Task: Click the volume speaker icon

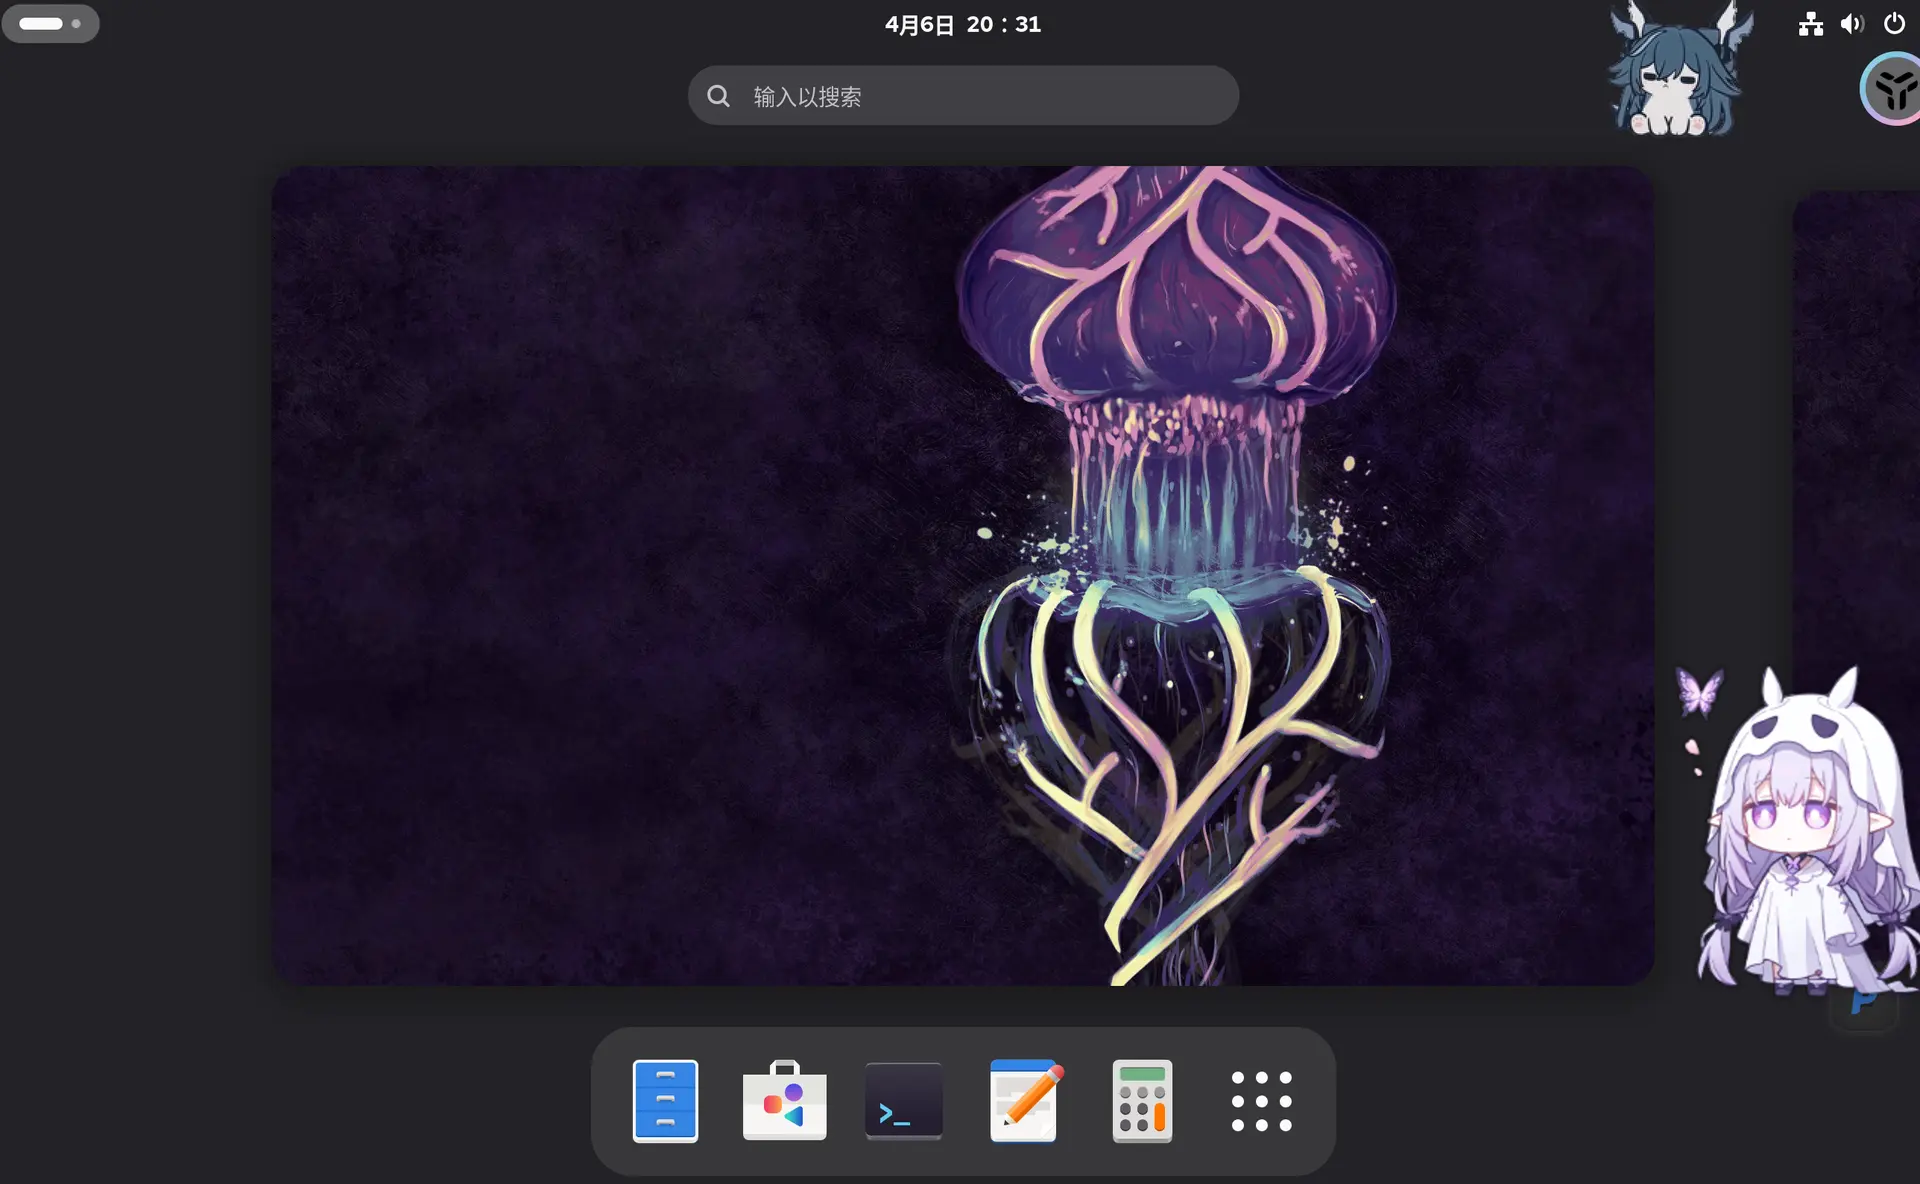Action: pos(1852,24)
